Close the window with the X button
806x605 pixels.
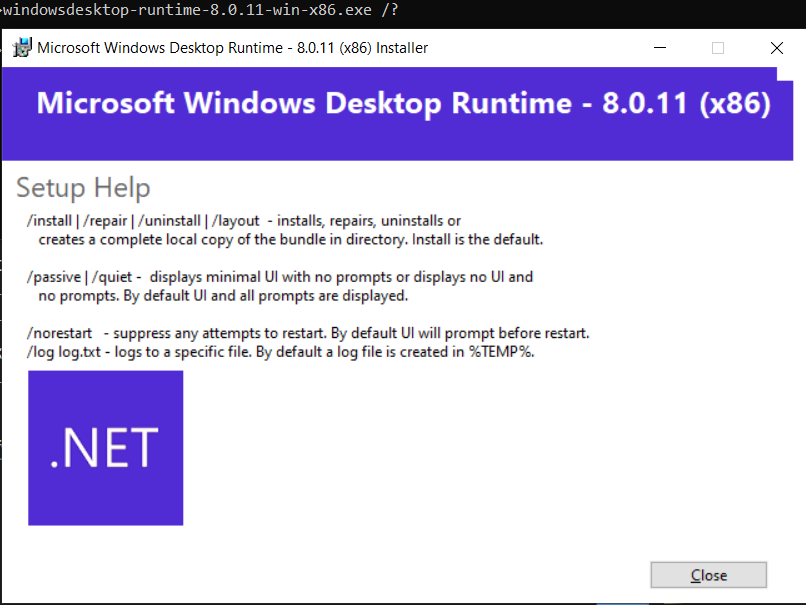point(777,48)
